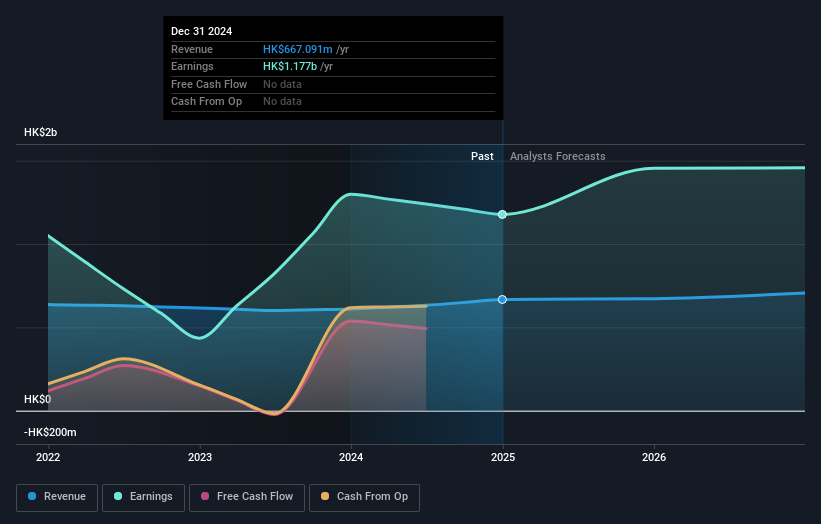This screenshot has height=524, width=821.
Task: Click the Earnings data point at 2025
Action: click(x=502, y=214)
